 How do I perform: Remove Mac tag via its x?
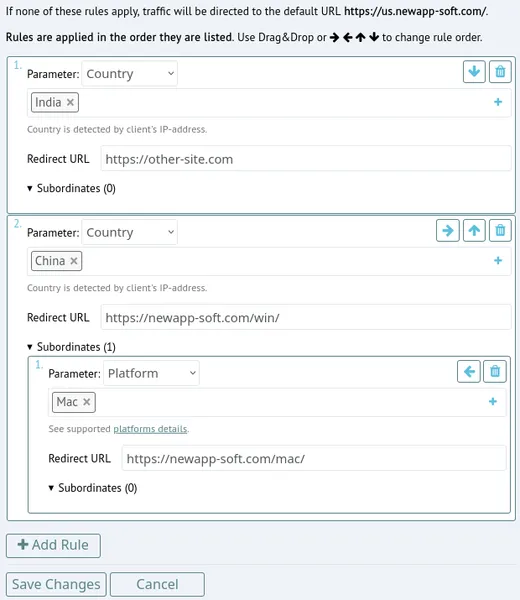click(x=87, y=402)
